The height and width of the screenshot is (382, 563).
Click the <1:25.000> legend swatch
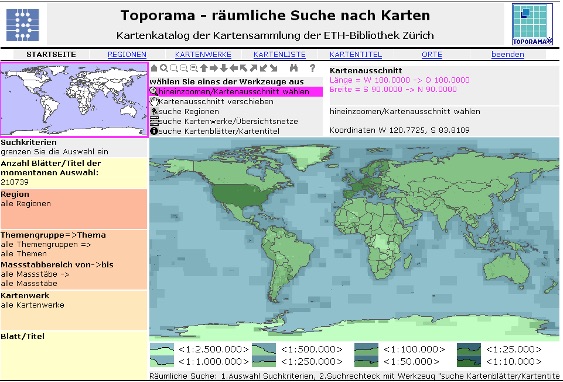pos(469,349)
